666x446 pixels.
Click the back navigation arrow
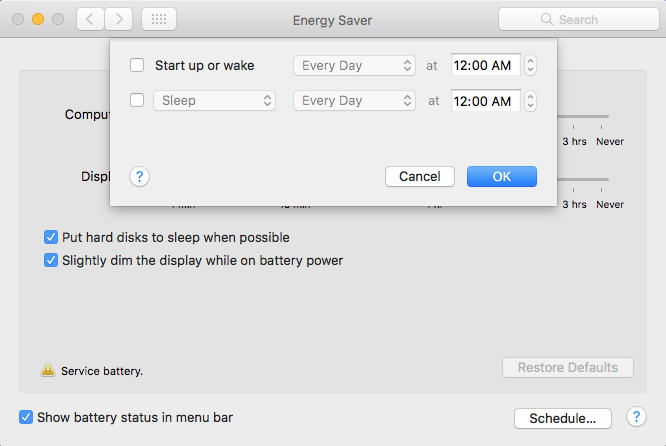pyautogui.click(x=90, y=19)
